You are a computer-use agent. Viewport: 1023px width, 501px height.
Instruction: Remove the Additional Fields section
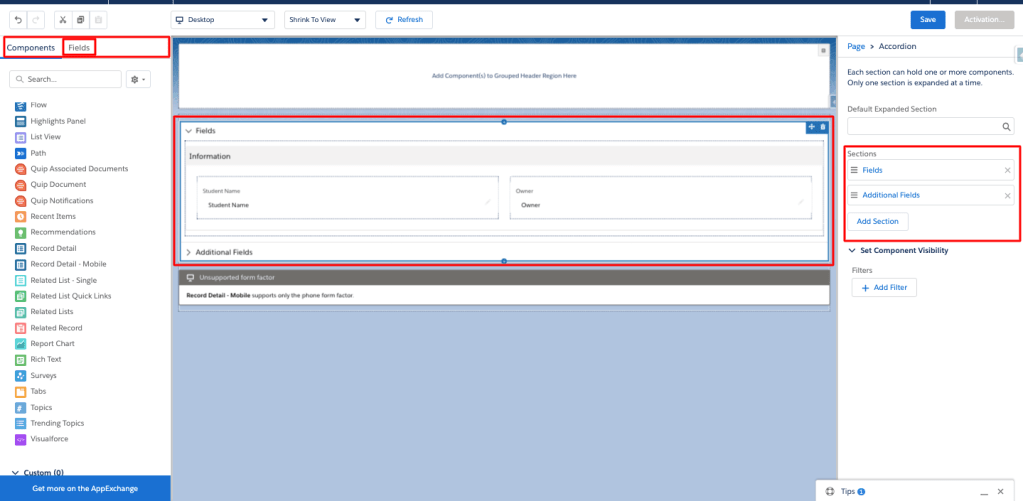[1007, 196]
